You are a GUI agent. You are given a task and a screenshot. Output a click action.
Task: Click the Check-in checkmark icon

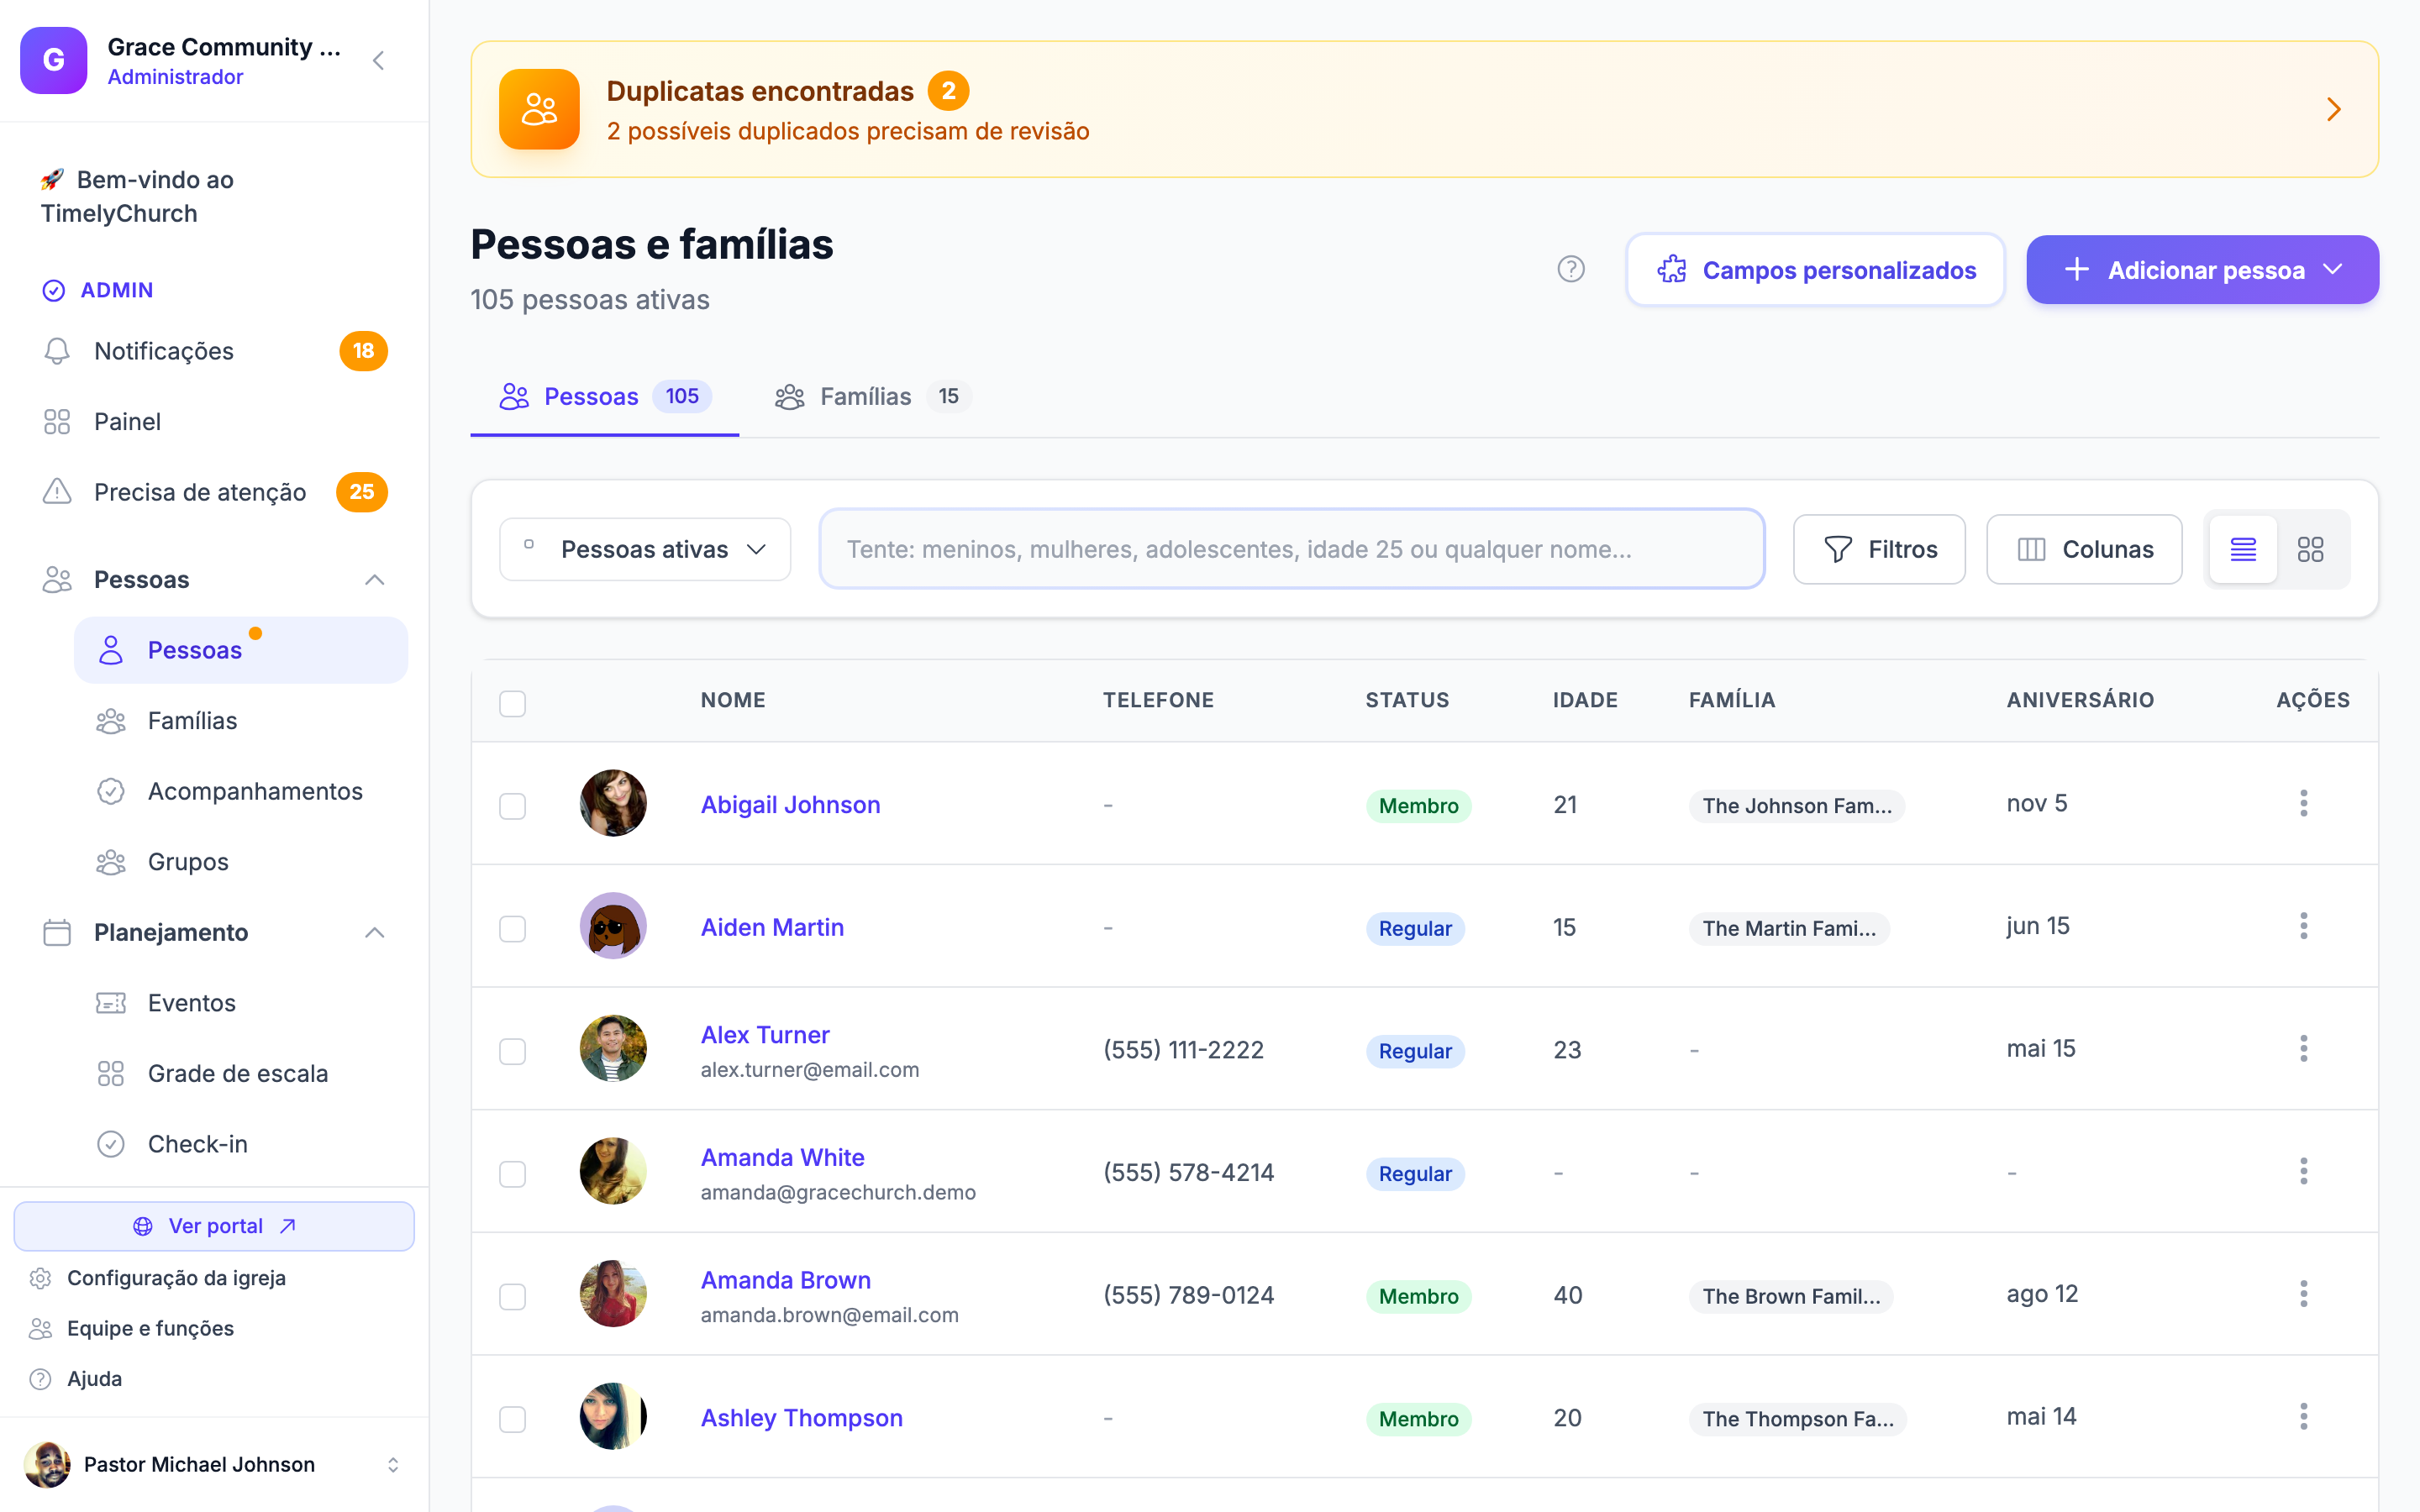click(x=111, y=1144)
